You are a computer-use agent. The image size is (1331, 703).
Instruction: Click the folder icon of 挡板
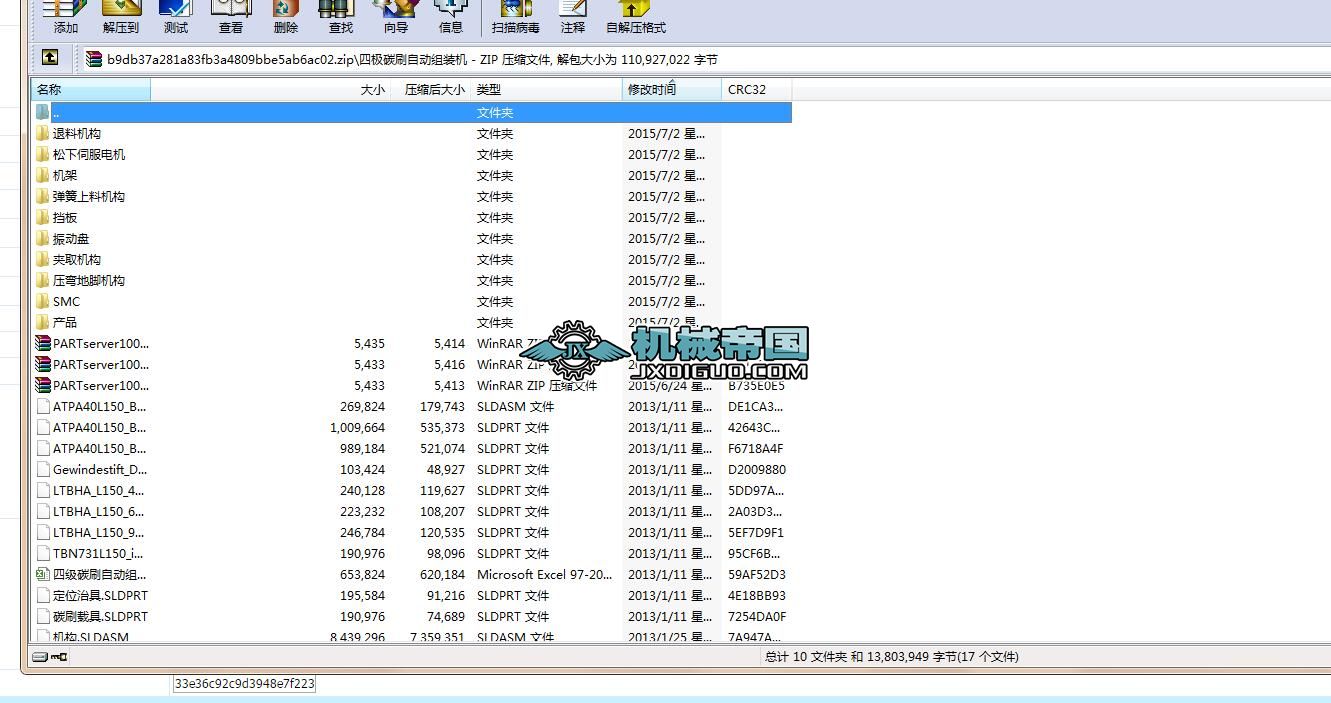pyautogui.click(x=42, y=217)
